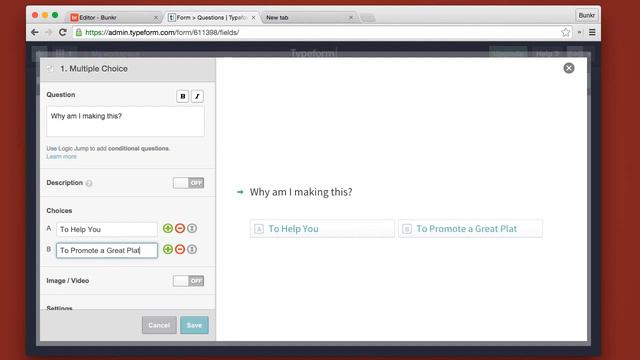
Task: Add a choice after choice A
Action: [x=168, y=228]
